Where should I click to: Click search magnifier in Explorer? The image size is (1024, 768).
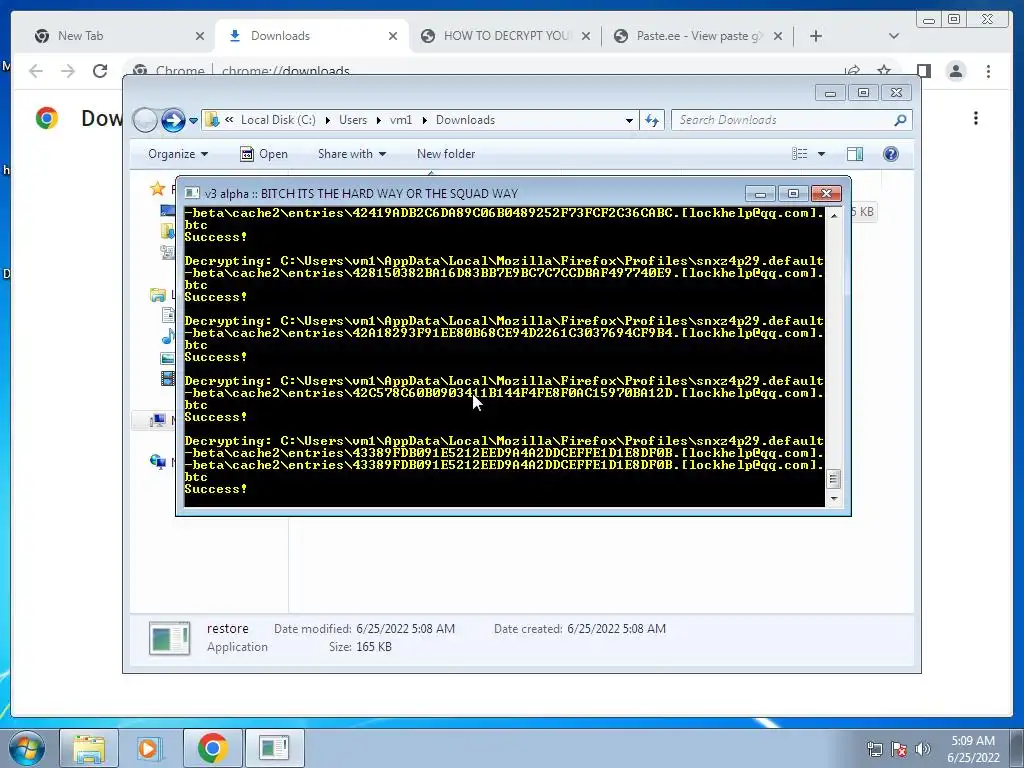coord(901,120)
